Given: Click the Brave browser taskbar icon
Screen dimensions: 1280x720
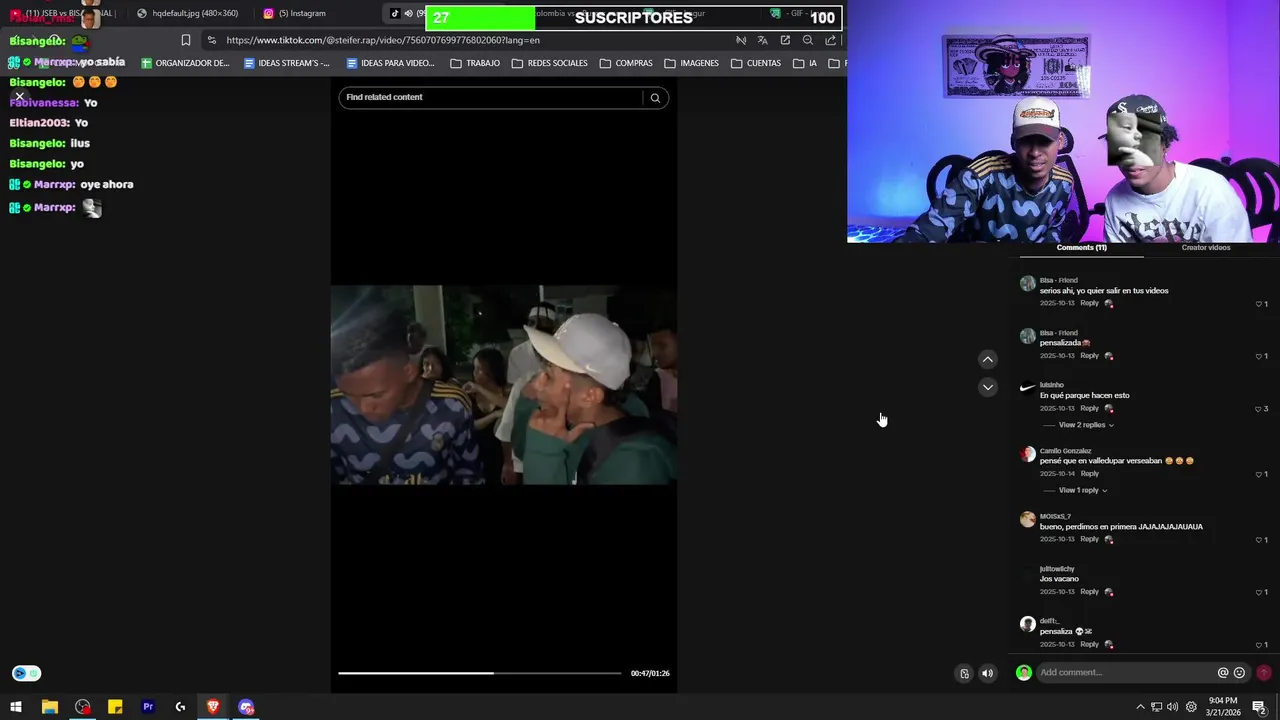Looking at the screenshot, I should click(213, 707).
